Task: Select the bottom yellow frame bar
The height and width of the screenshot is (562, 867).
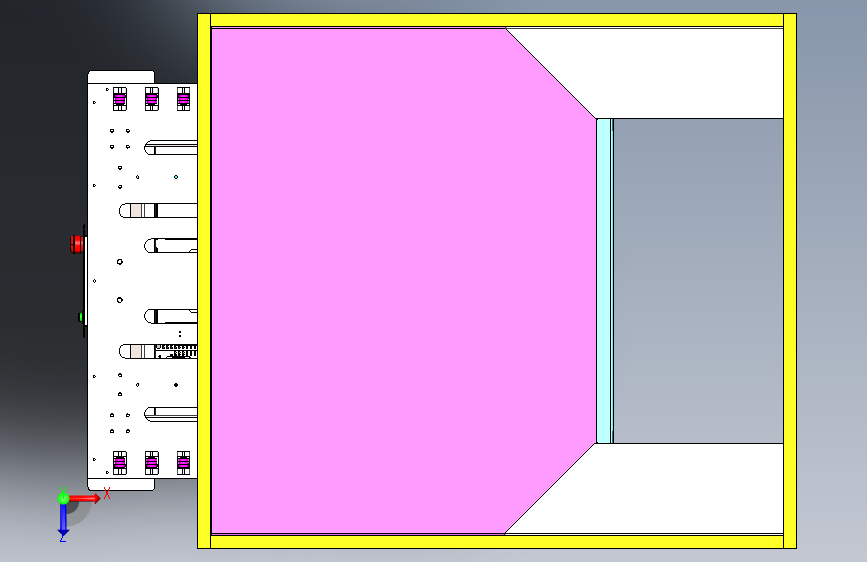Action: (x=497, y=542)
